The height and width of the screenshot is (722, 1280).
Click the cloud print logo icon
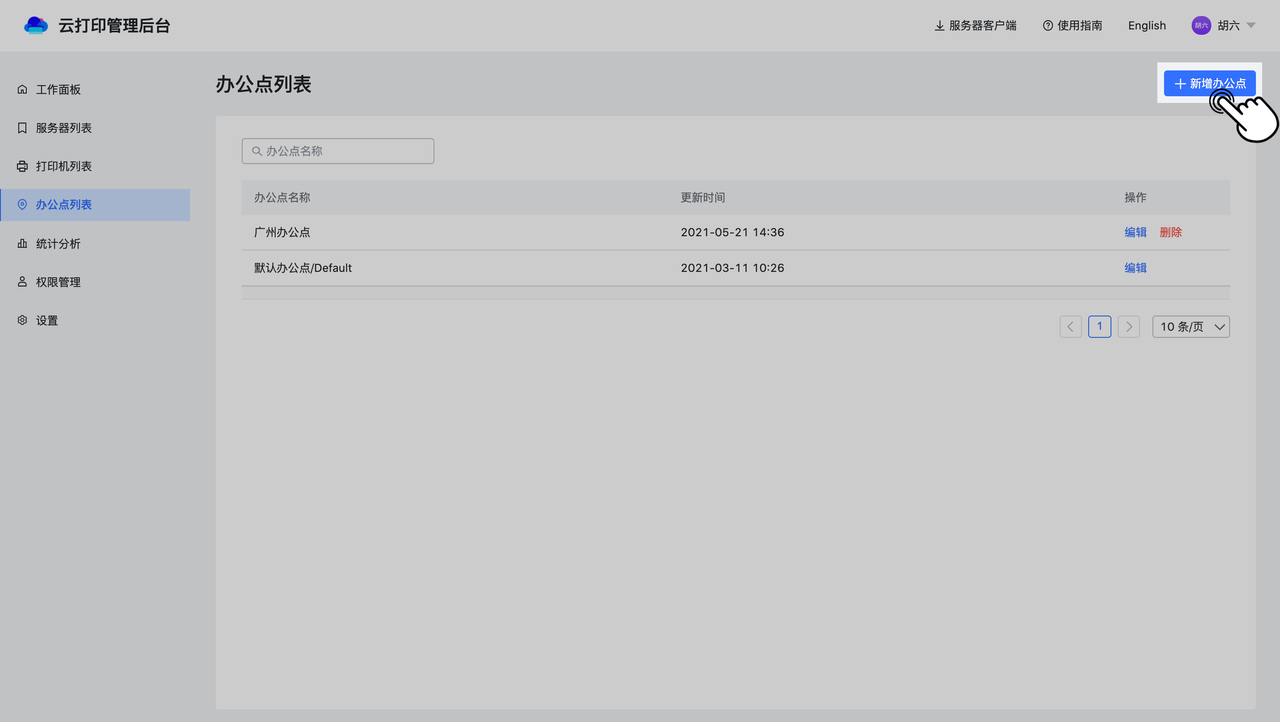36,25
